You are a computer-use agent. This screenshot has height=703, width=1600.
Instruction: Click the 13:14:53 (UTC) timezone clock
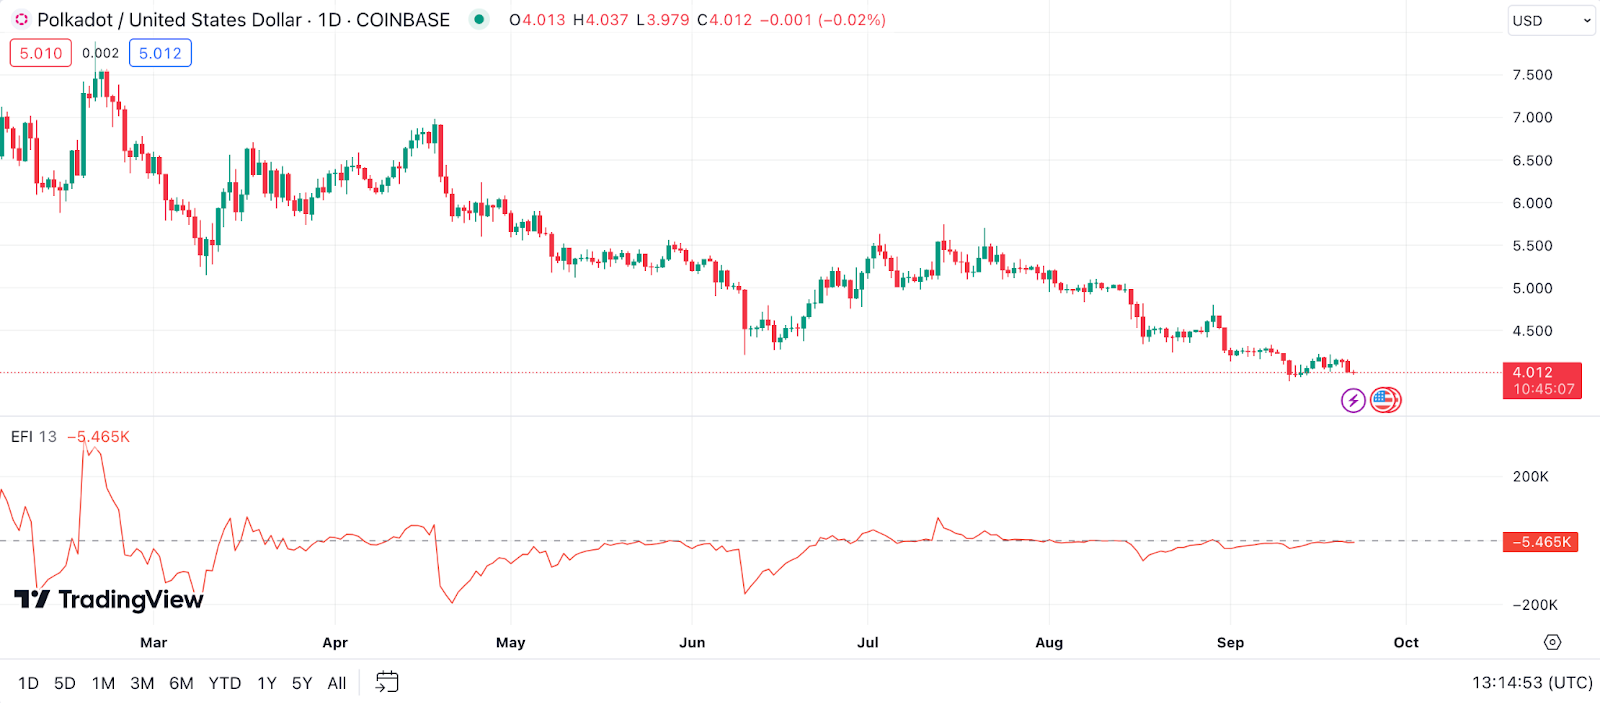tap(1532, 683)
